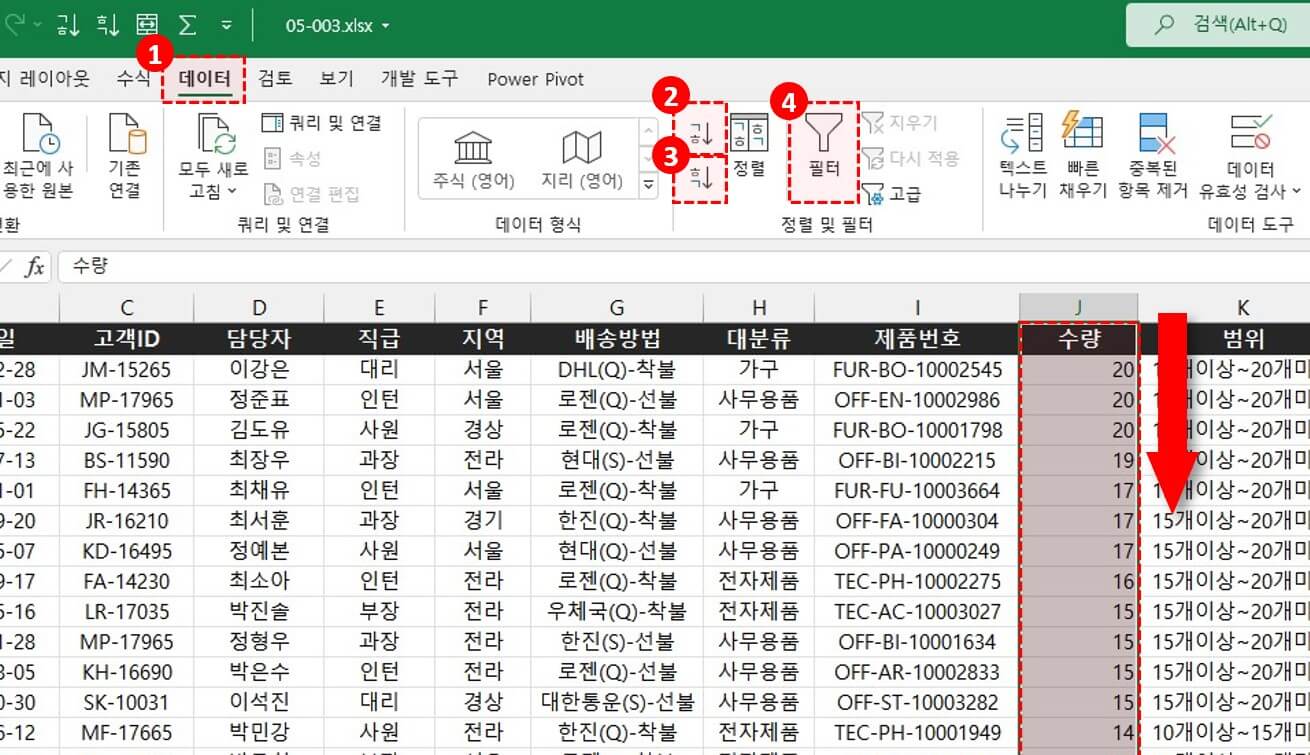Select 지리 (영어) data type
1310x755 pixels.
tap(581, 160)
